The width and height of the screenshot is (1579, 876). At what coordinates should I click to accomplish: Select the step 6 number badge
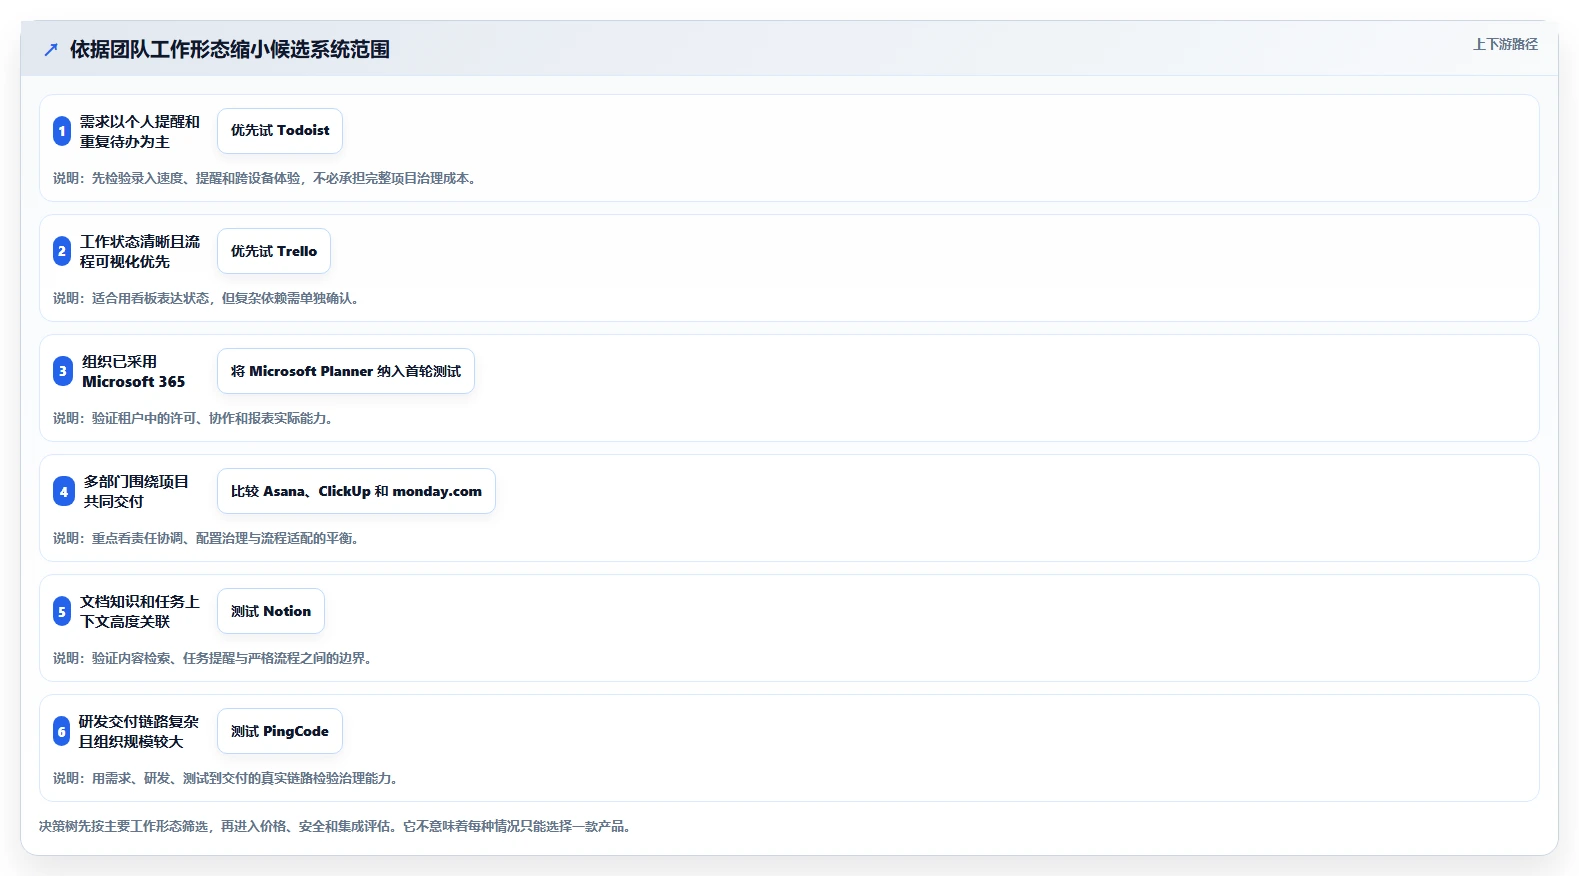click(62, 731)
